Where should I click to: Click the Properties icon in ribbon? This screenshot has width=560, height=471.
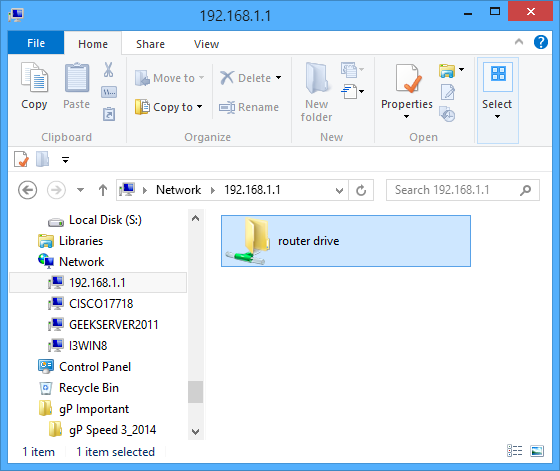click(407, 78)
